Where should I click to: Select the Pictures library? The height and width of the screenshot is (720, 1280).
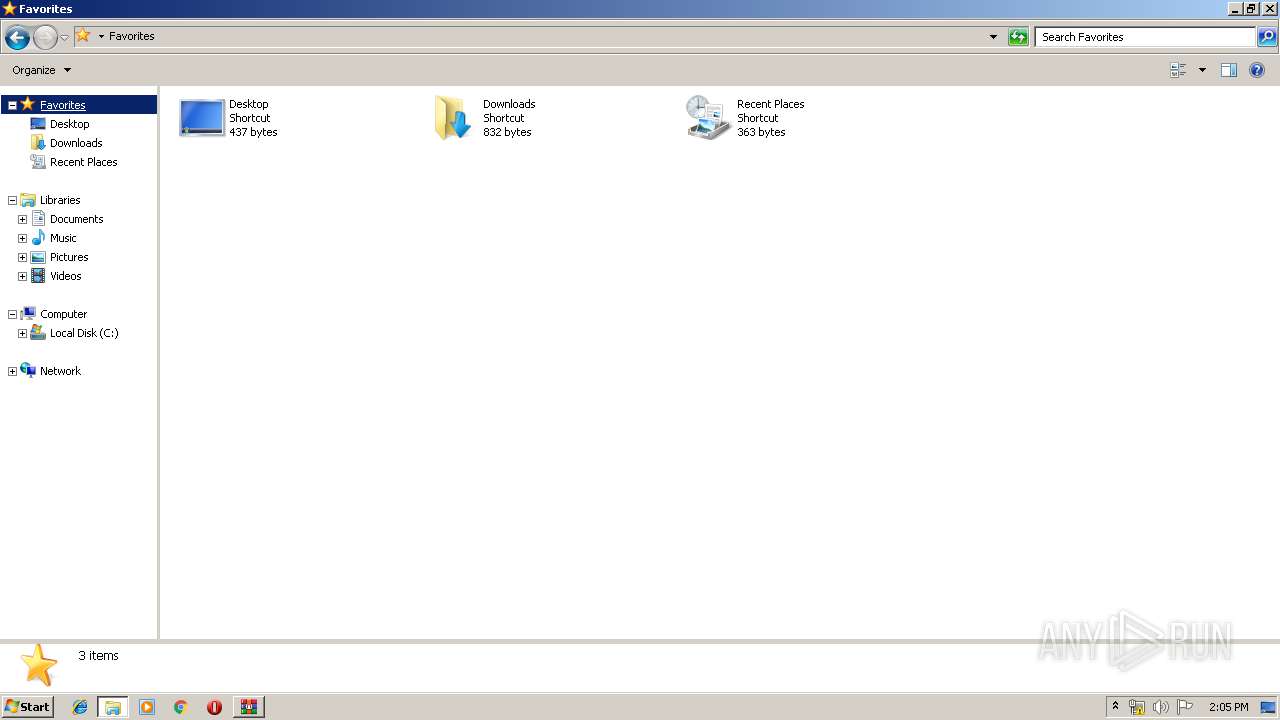coord(69,257)
